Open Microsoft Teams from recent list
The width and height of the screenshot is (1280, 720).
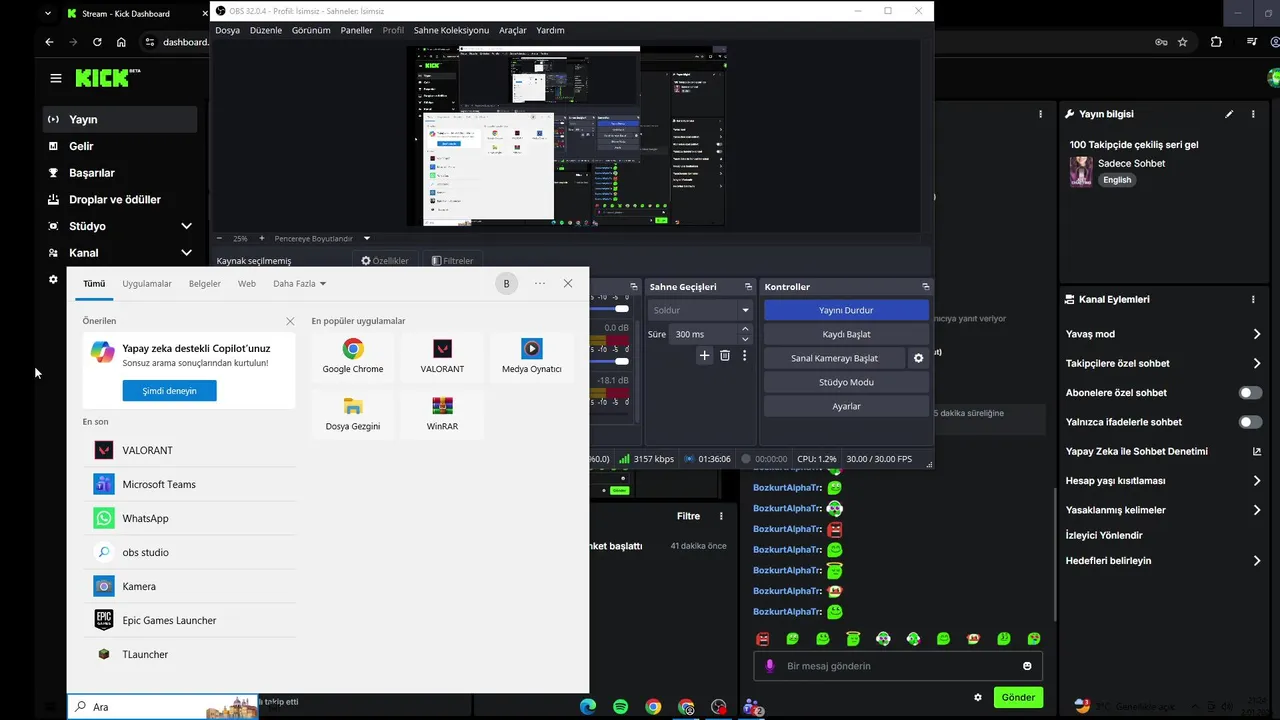pyautogui.click(x=190, y=484)
